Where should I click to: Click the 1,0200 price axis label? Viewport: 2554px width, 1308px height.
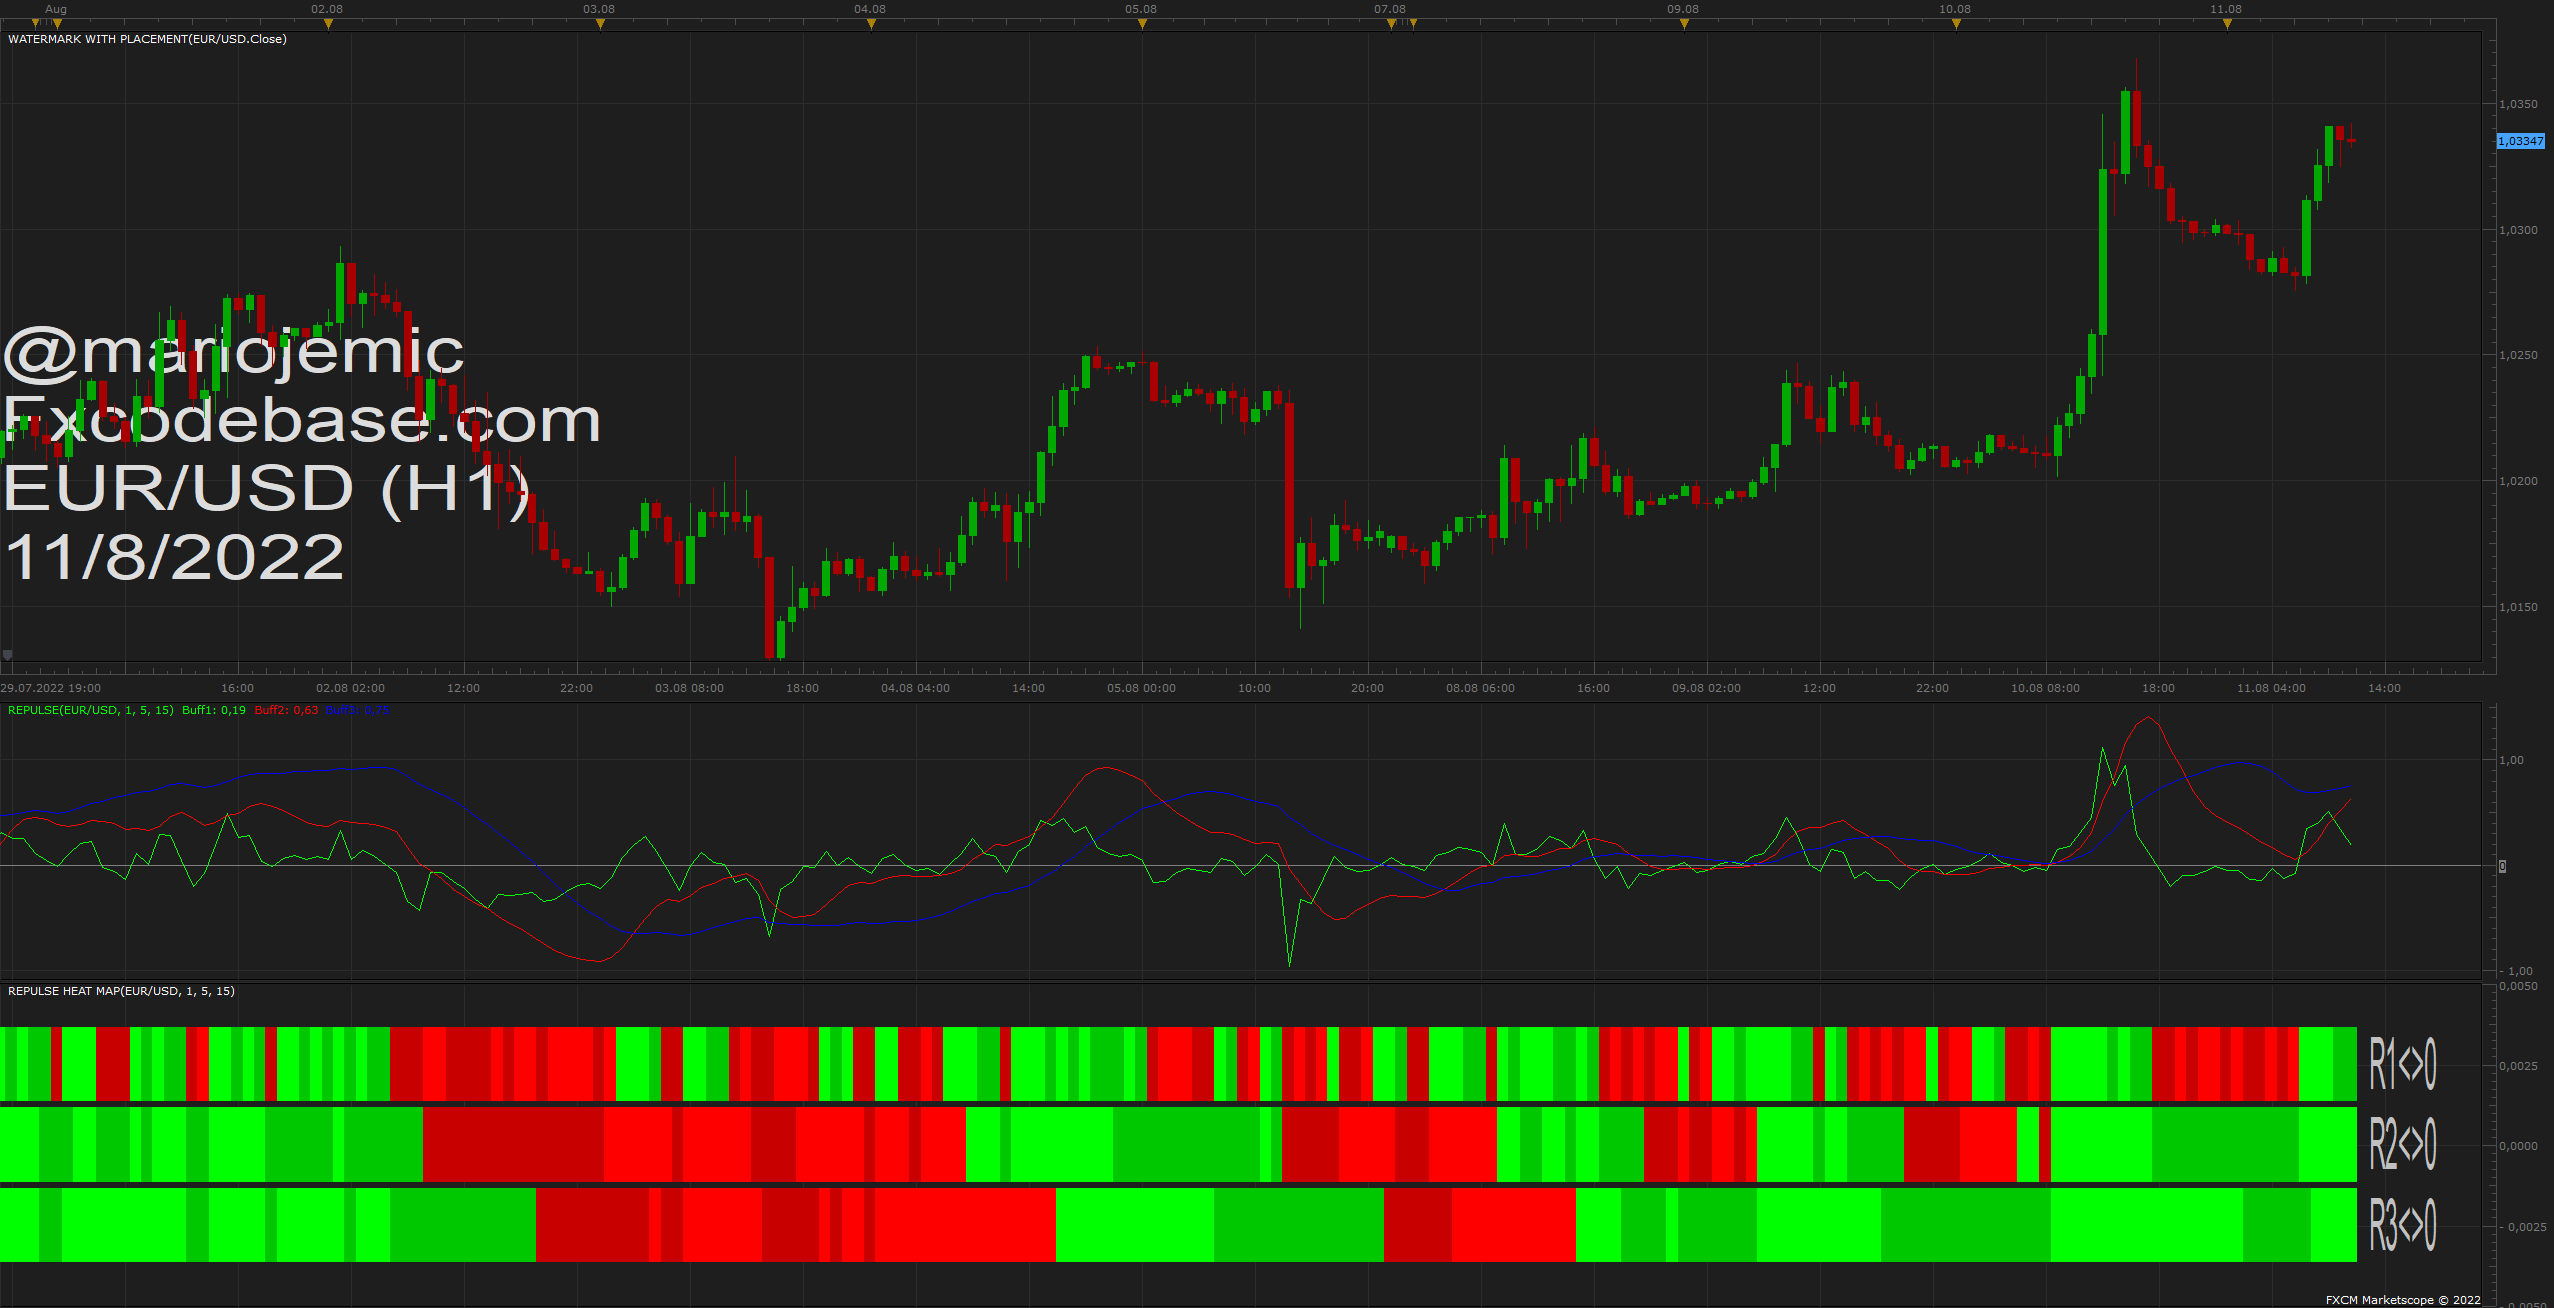tap(2518, 481)
